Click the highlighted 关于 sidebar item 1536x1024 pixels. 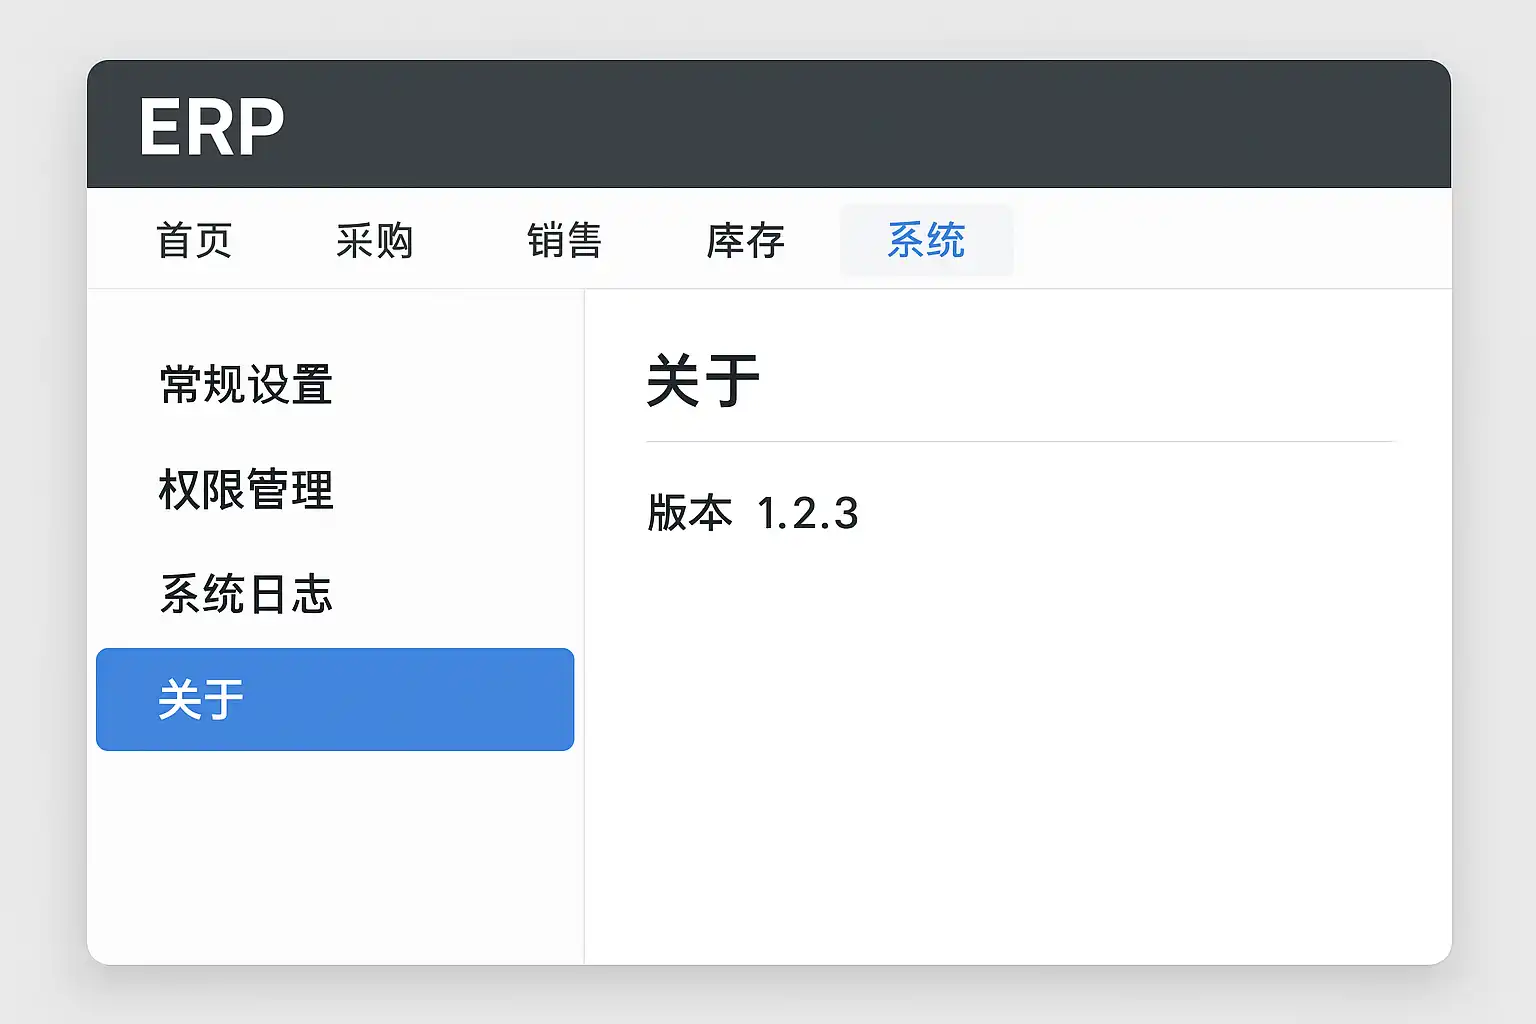(334, 699)
